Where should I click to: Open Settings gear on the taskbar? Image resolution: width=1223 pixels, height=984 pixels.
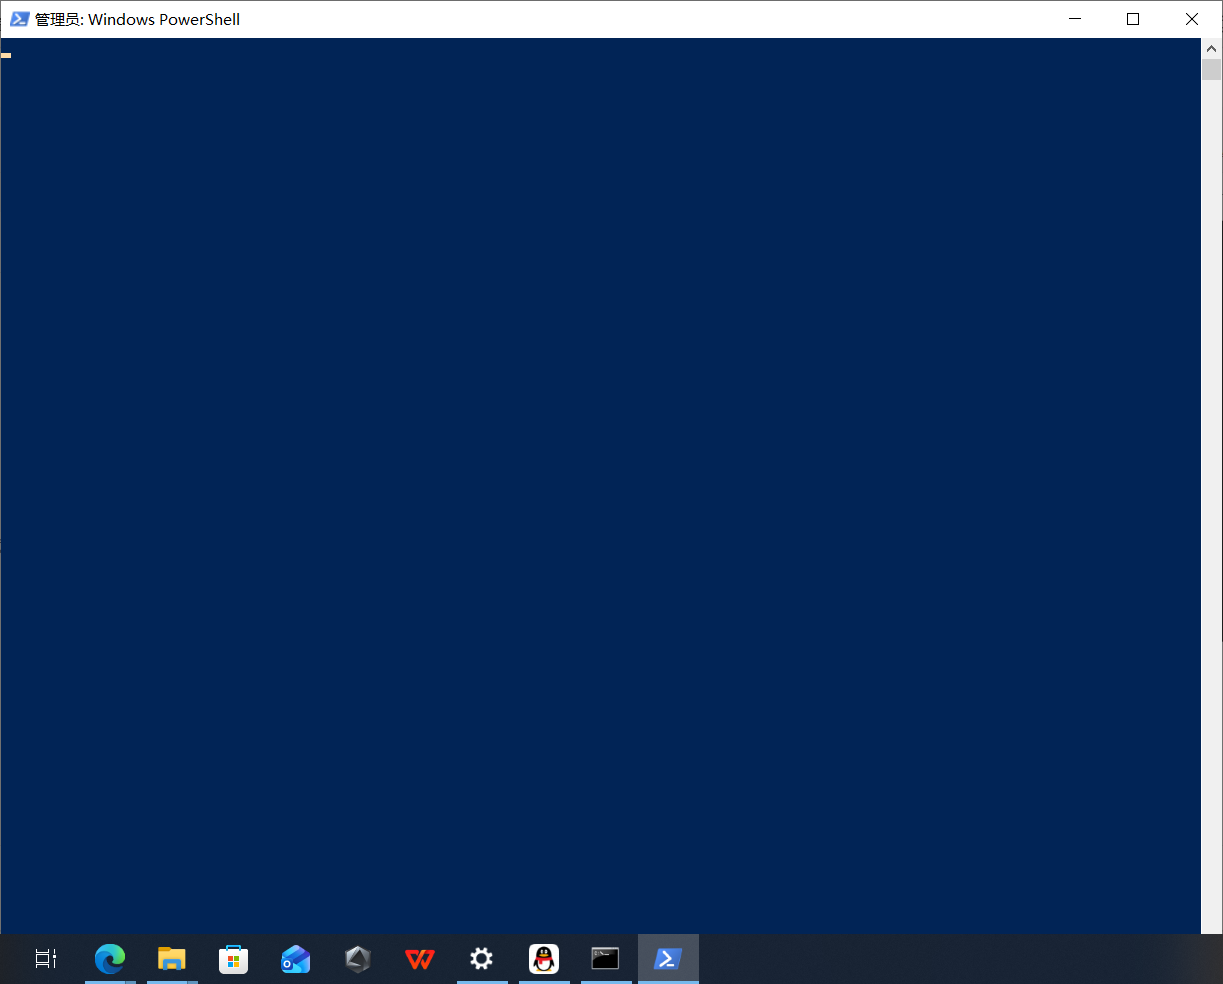[482, 960]
